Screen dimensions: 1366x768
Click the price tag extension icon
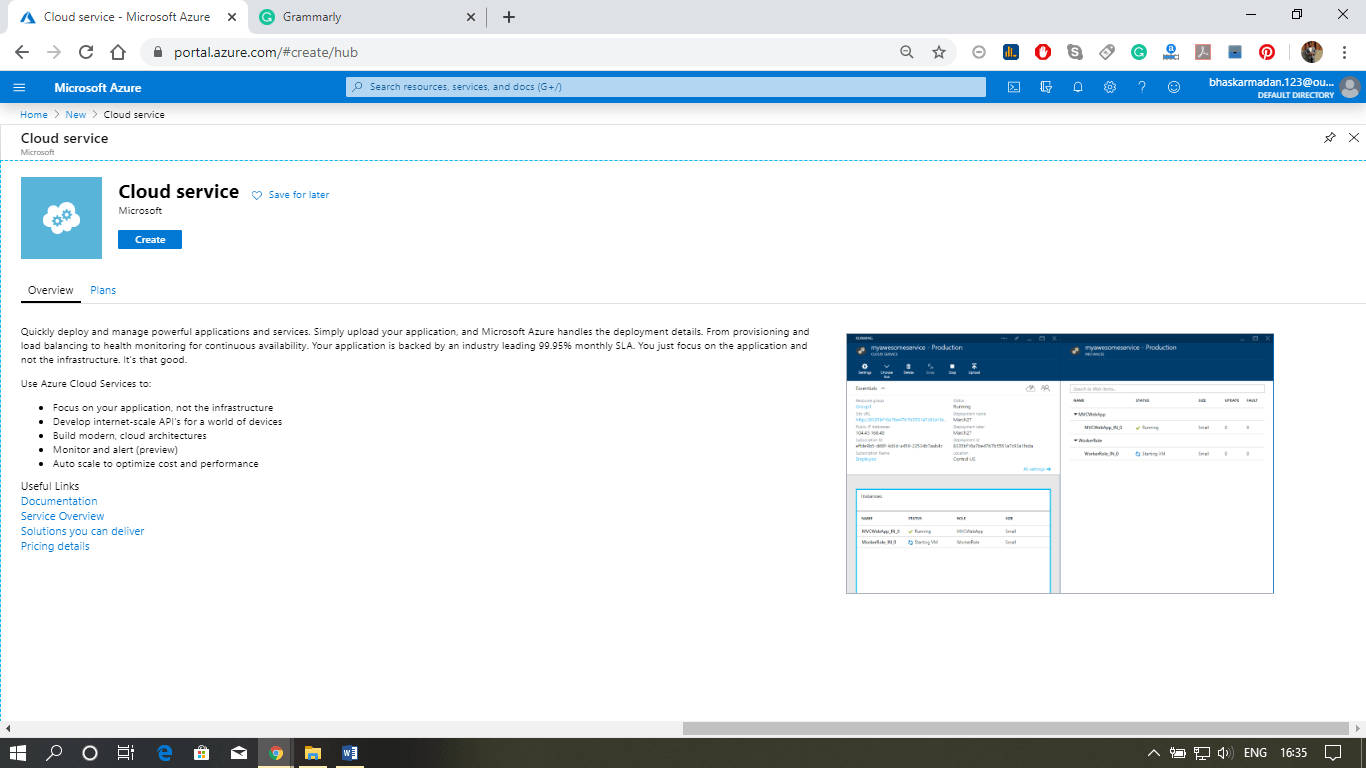click(1107, 52)
